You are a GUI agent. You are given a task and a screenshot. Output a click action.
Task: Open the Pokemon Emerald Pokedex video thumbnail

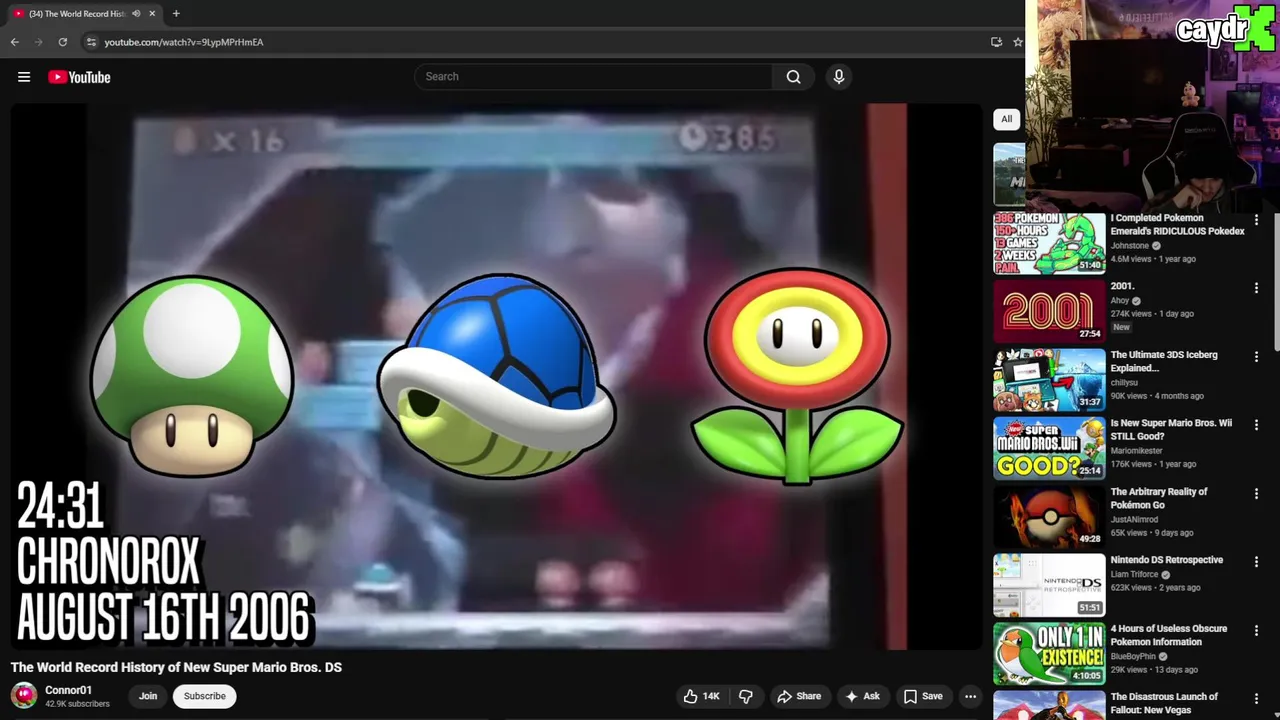click(1049, 243)
